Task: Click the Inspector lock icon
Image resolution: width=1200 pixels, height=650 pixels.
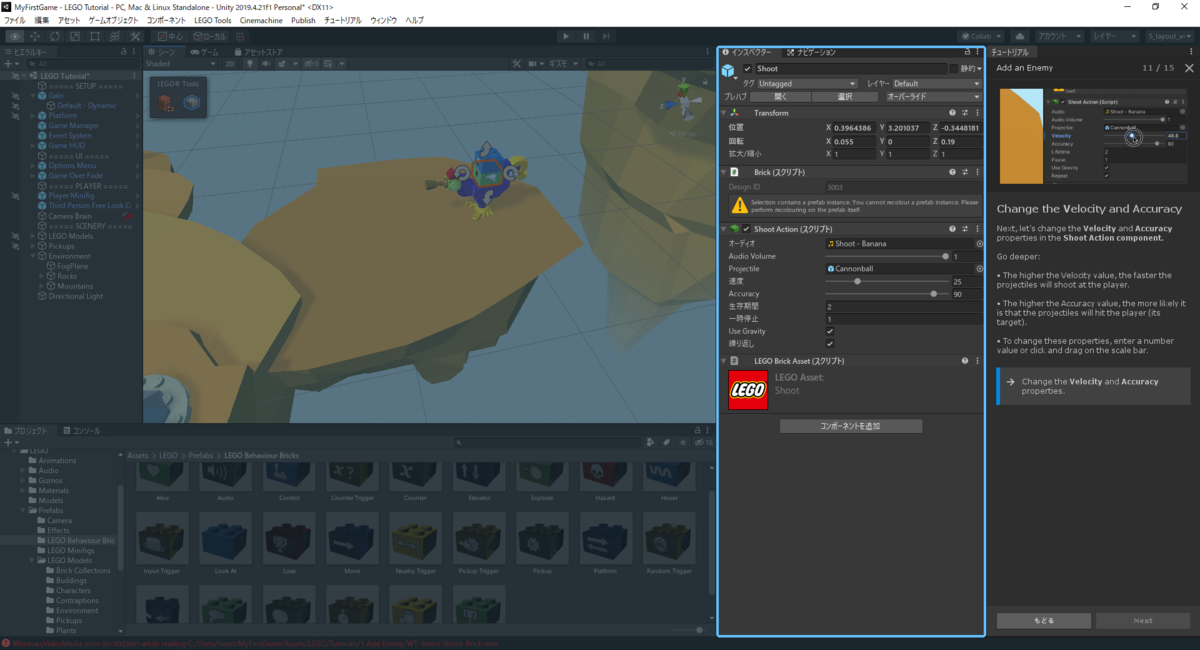Action: click(966, 51)
